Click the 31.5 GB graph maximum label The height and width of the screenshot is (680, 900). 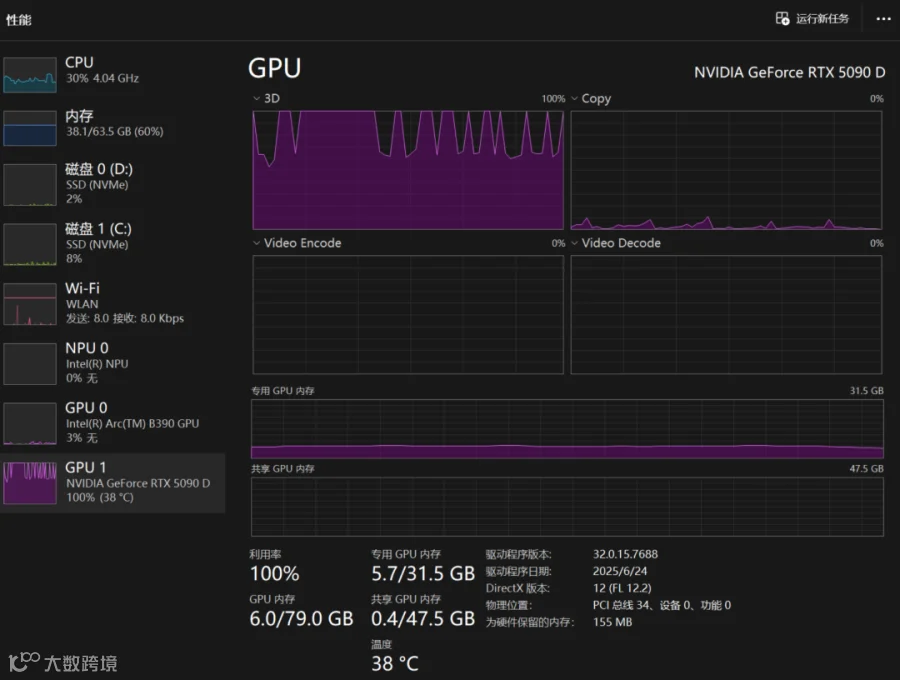point(866,391)
